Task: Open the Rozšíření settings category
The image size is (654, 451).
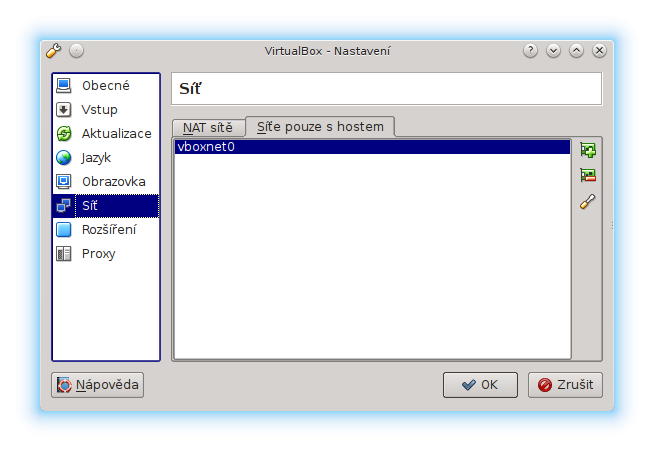Action: click(x=106, y=230)
